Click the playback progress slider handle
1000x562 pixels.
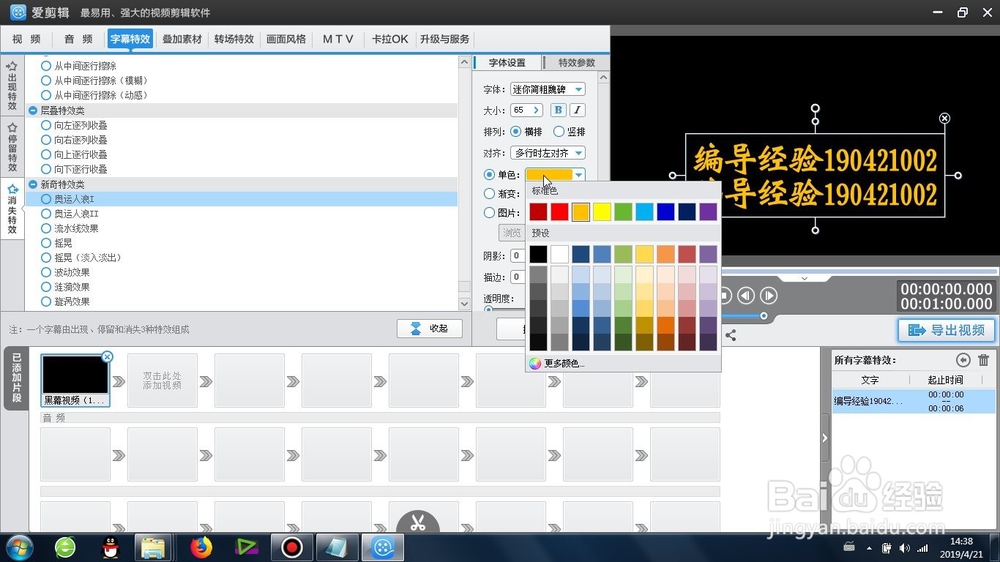763,316
